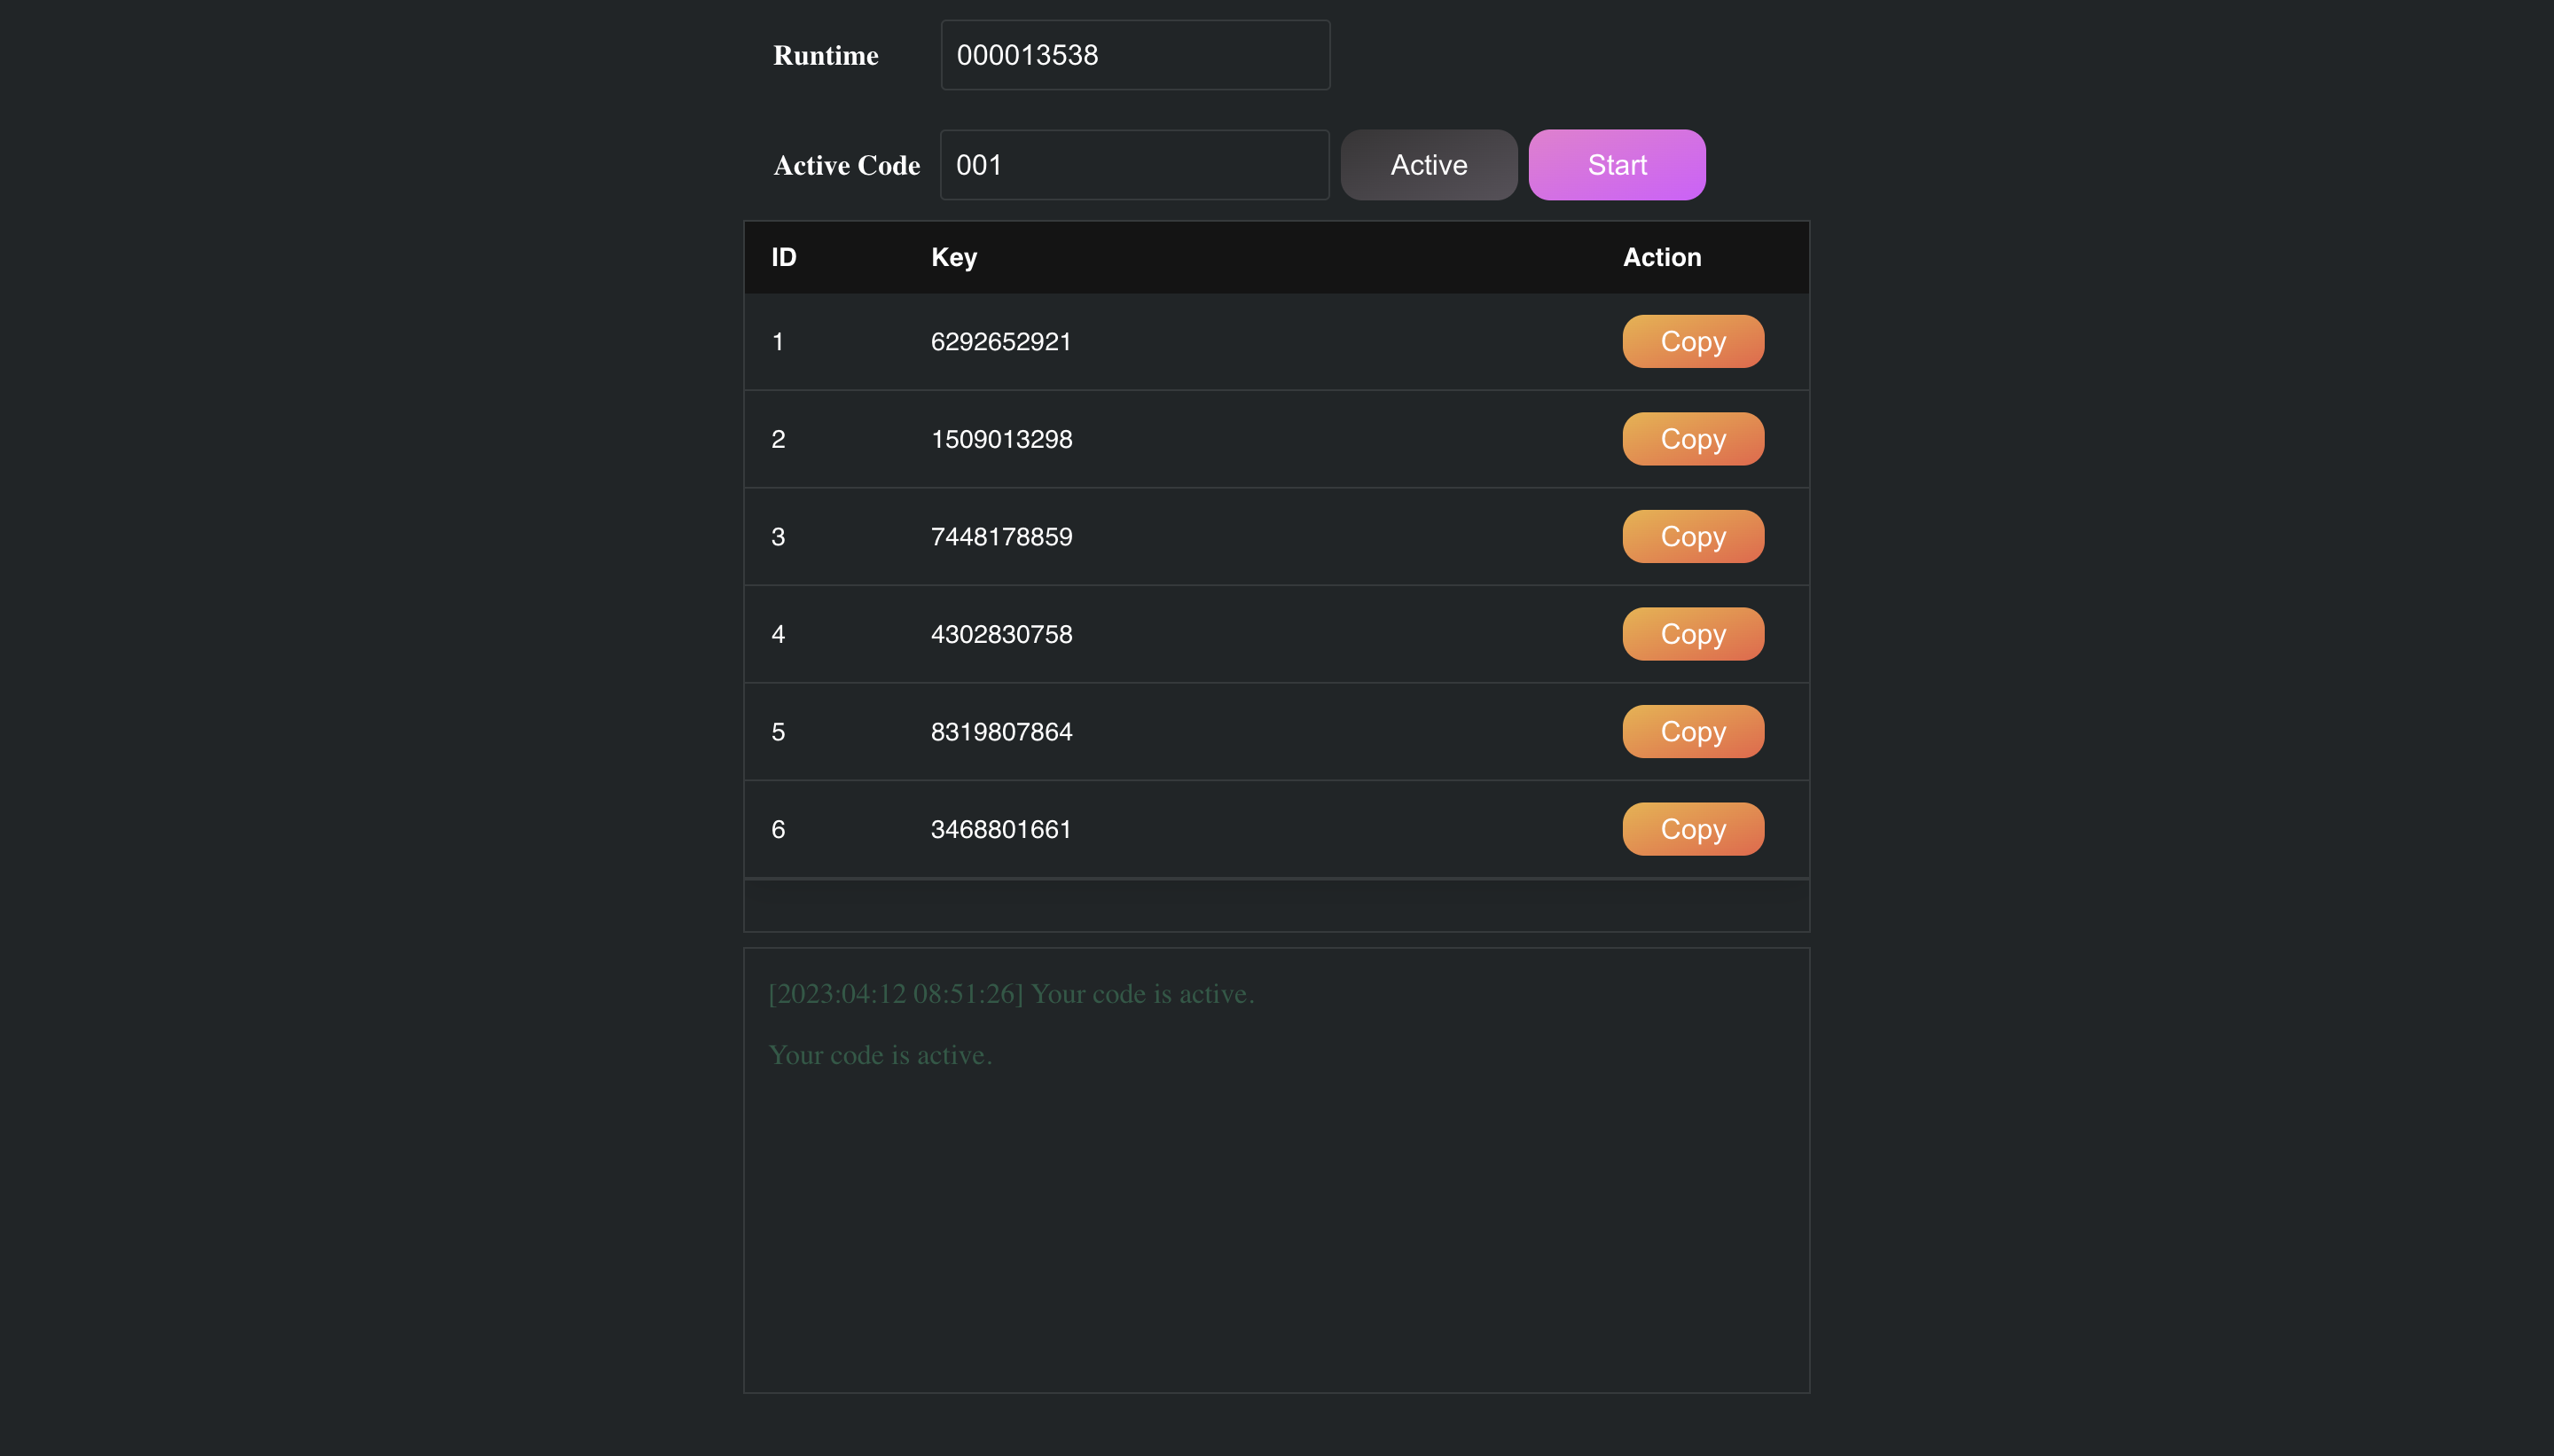Select key value 6292652921
The image size is (2554, 1456).
pyautogui.click(x=1001, y=342)
